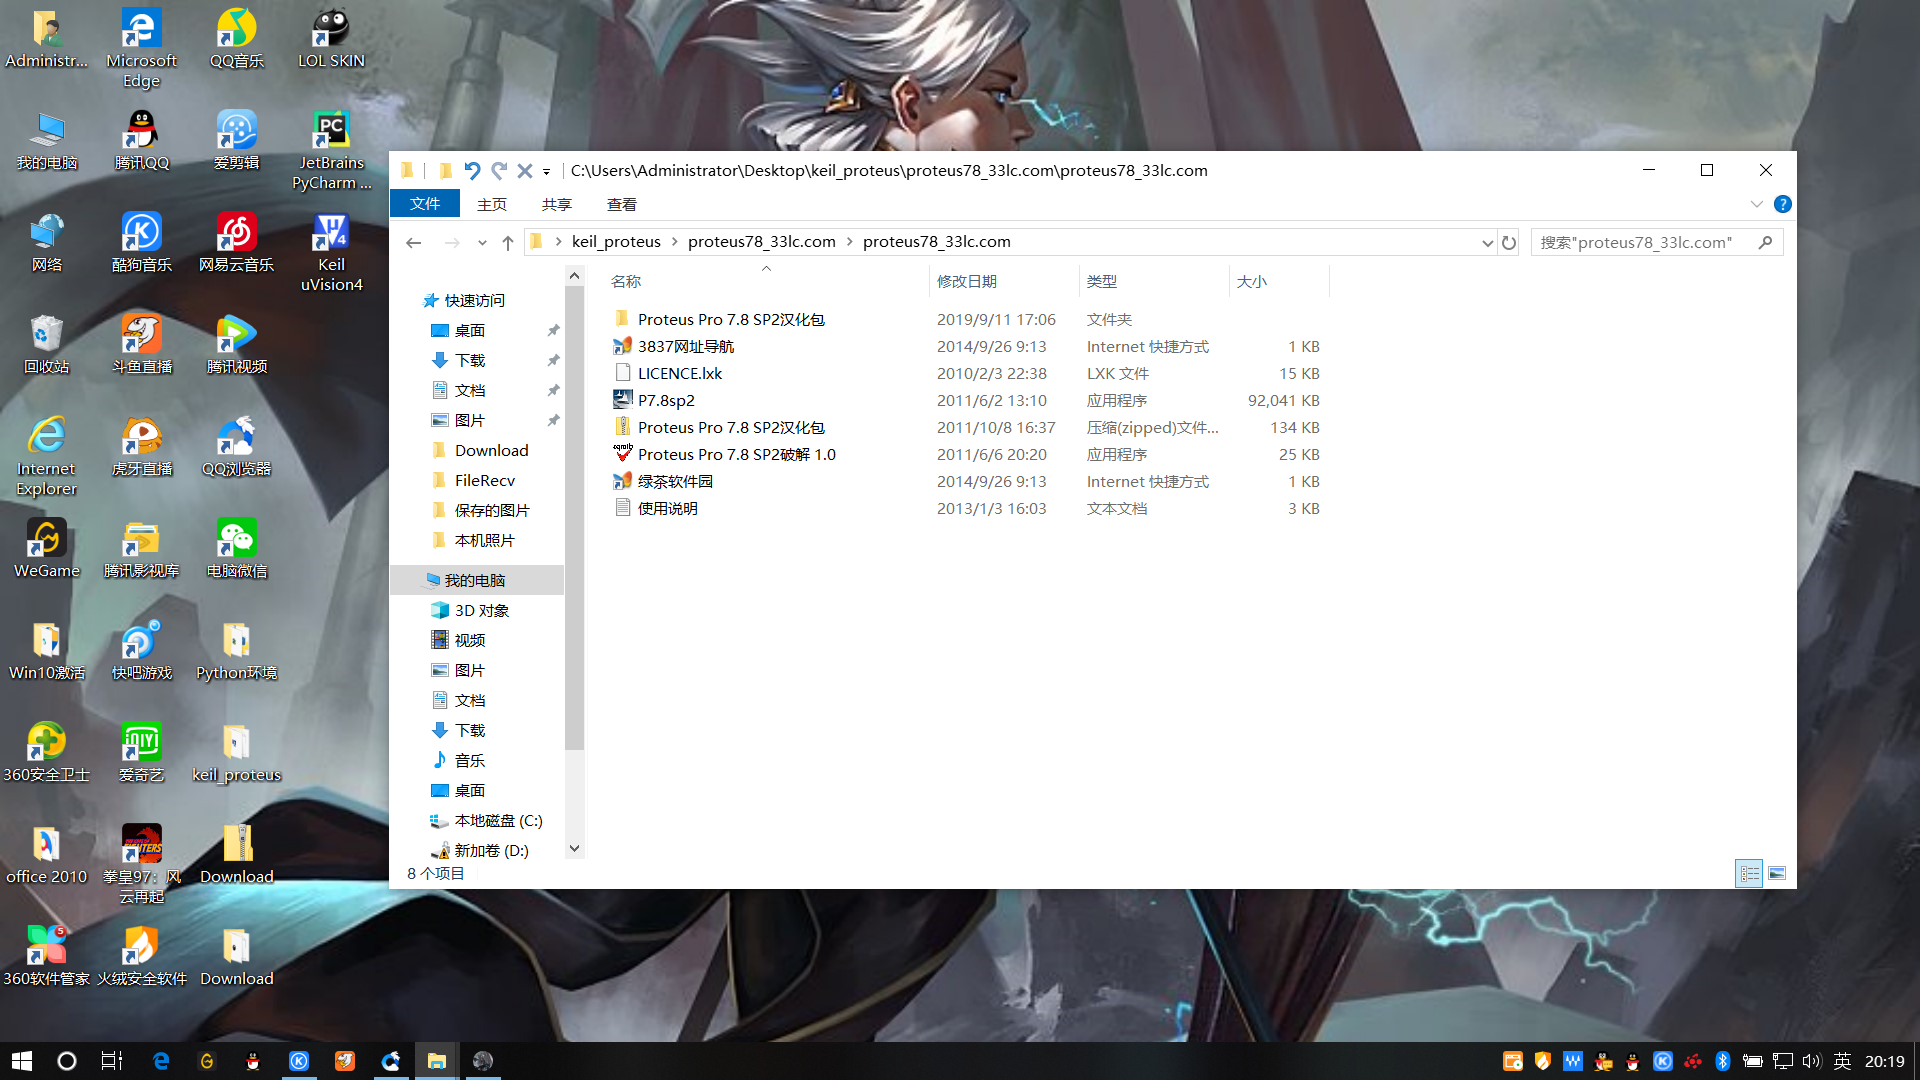The image size is (1920, 1080).
Task: Click the search box field
Action: click(x=1640, y=242)
